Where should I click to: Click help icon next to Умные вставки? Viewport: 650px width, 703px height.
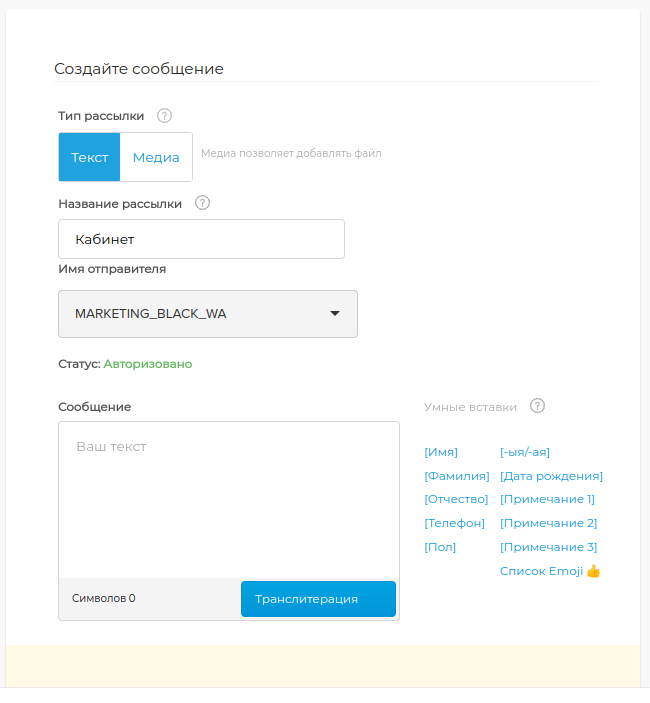537,406
